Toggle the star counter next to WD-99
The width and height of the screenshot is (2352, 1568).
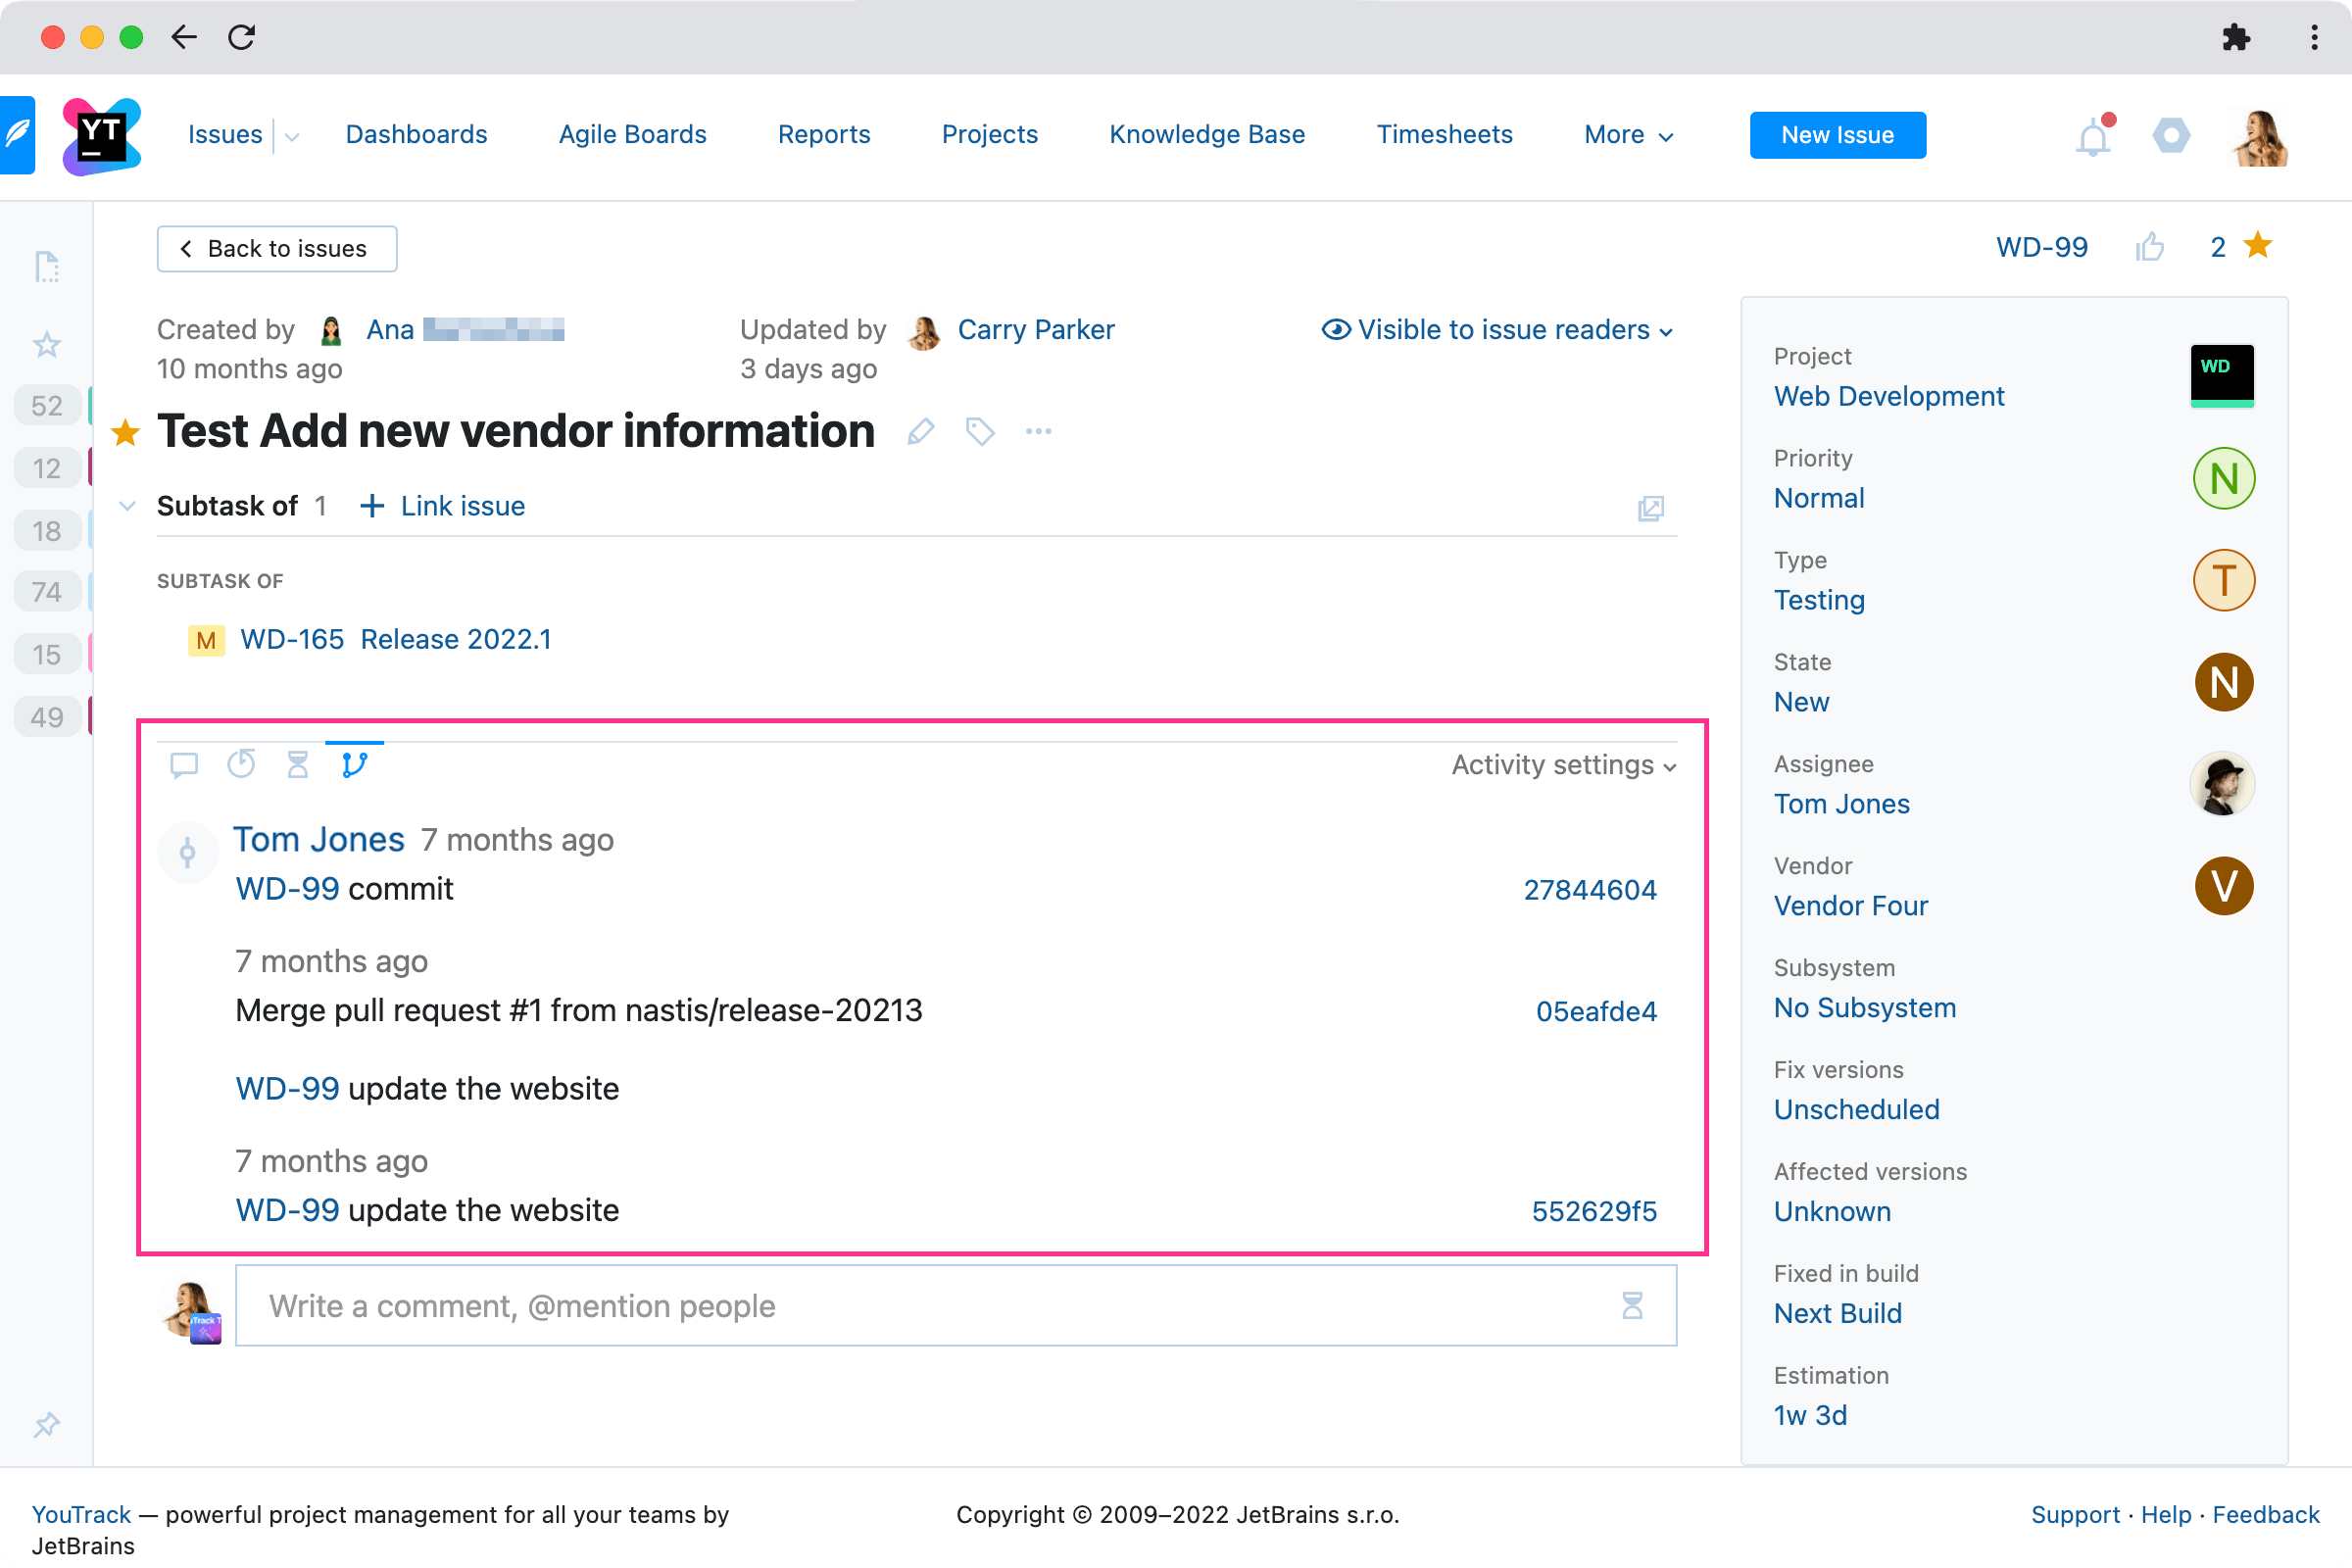[x=2256, y=246]
